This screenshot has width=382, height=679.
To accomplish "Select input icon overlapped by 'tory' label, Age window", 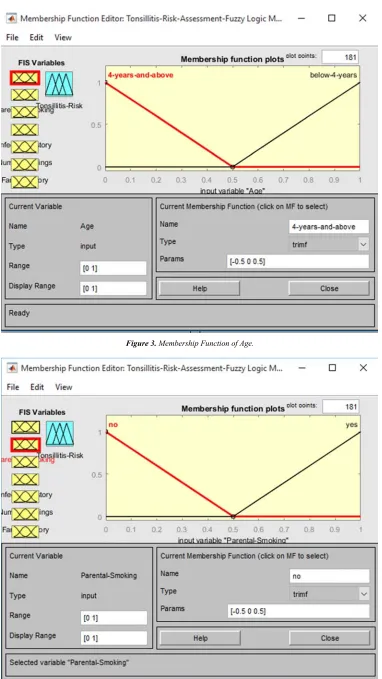I will (x=25, y=147).
